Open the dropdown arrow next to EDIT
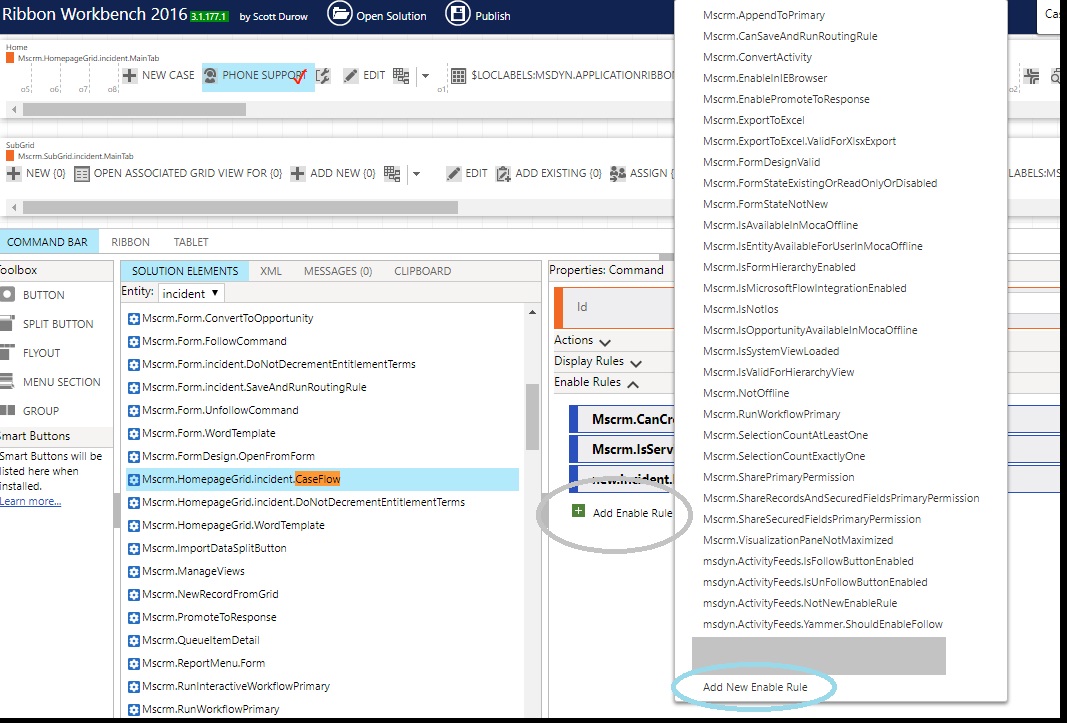 [424, 75]
